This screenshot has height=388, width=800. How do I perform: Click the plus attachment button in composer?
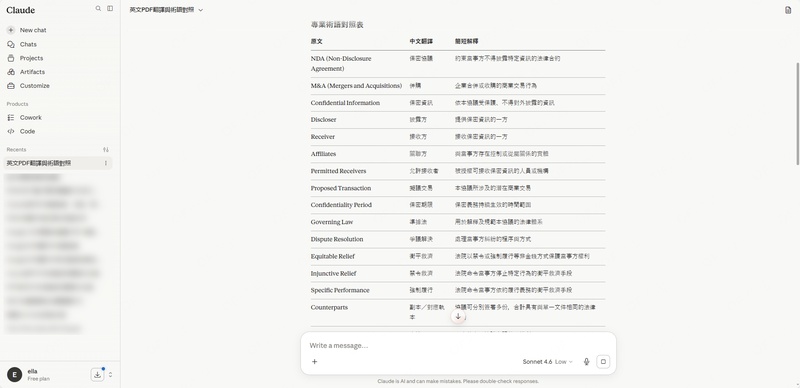point(314,361)
